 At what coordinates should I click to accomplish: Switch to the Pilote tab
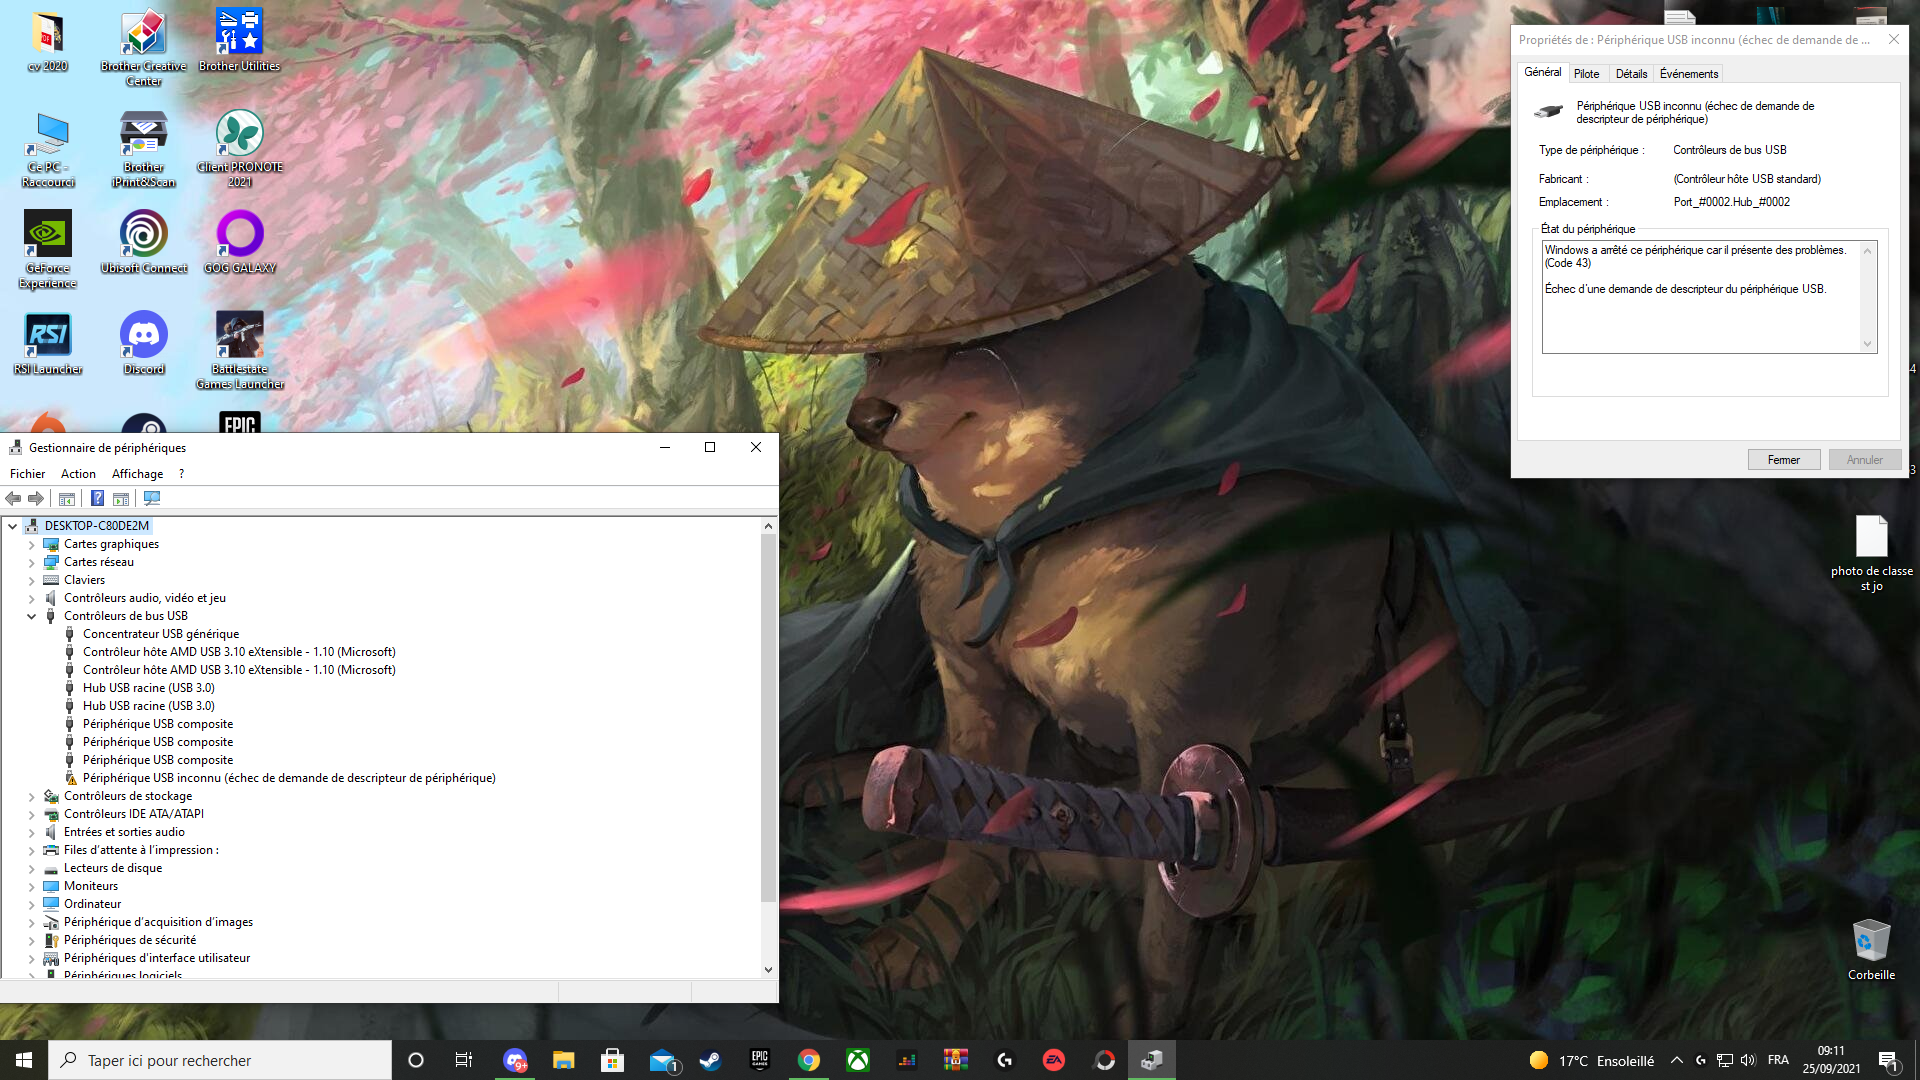coord(1586,74)
